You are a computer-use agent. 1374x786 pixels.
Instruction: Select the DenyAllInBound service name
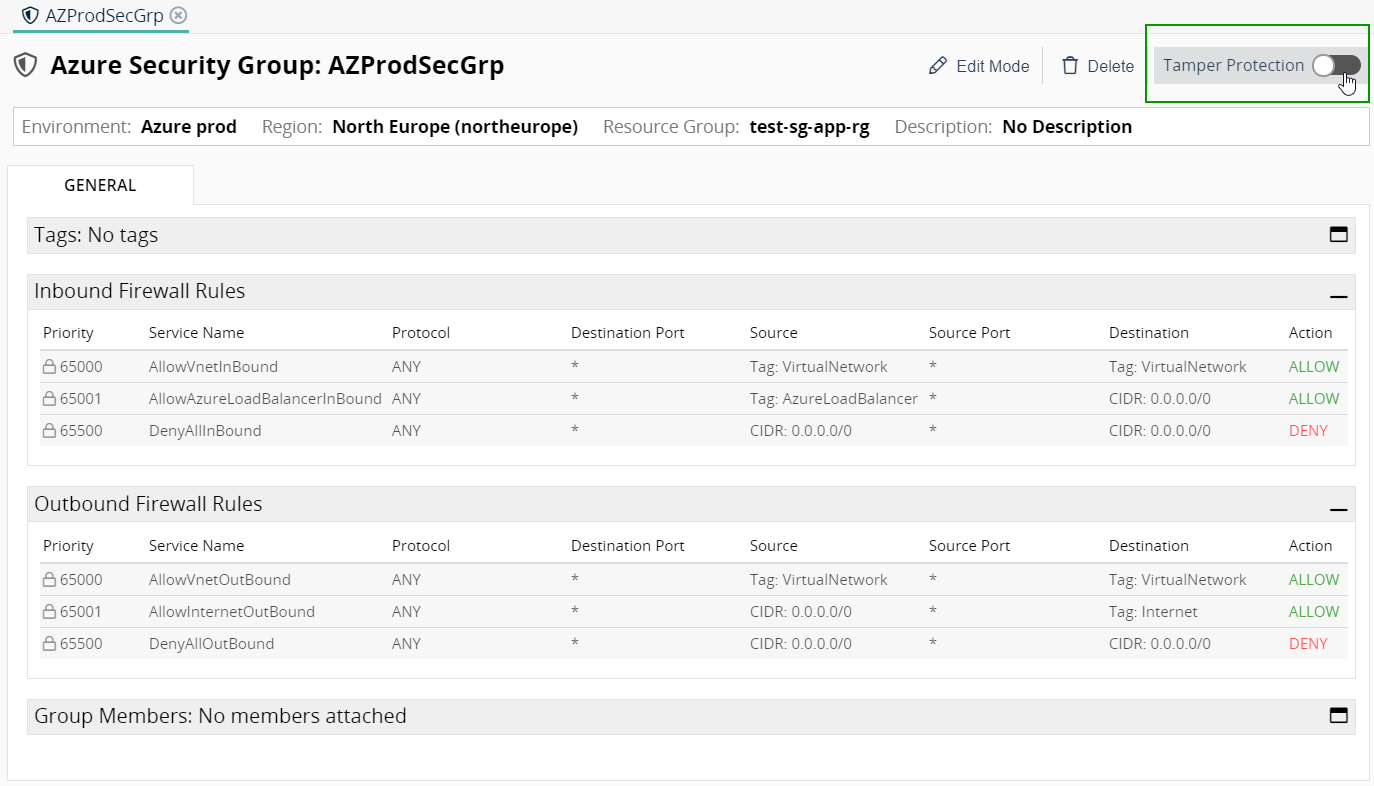[205, 431]
